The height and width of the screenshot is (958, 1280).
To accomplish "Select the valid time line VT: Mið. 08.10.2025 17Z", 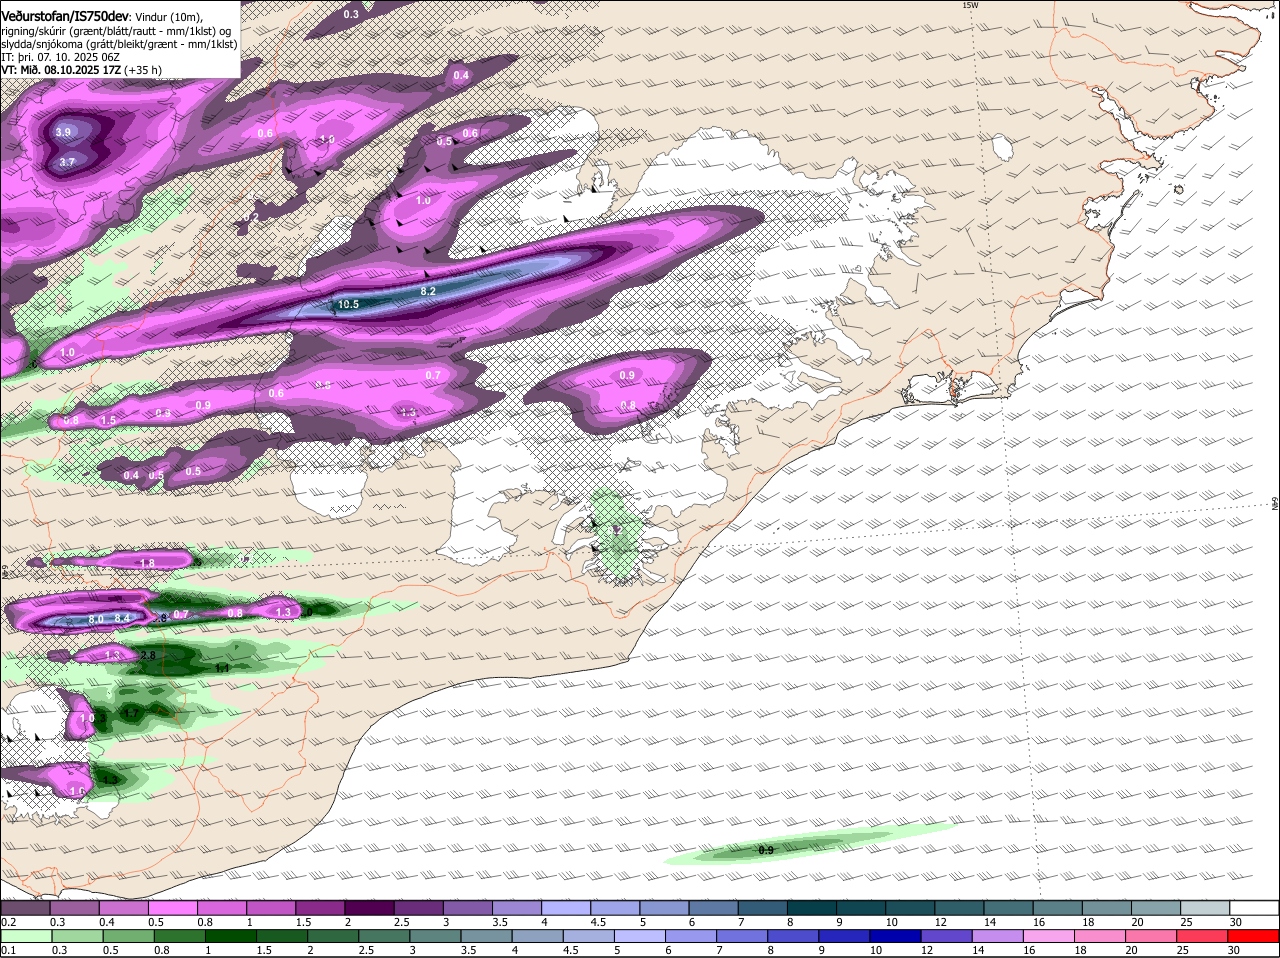I will [59, 70].
